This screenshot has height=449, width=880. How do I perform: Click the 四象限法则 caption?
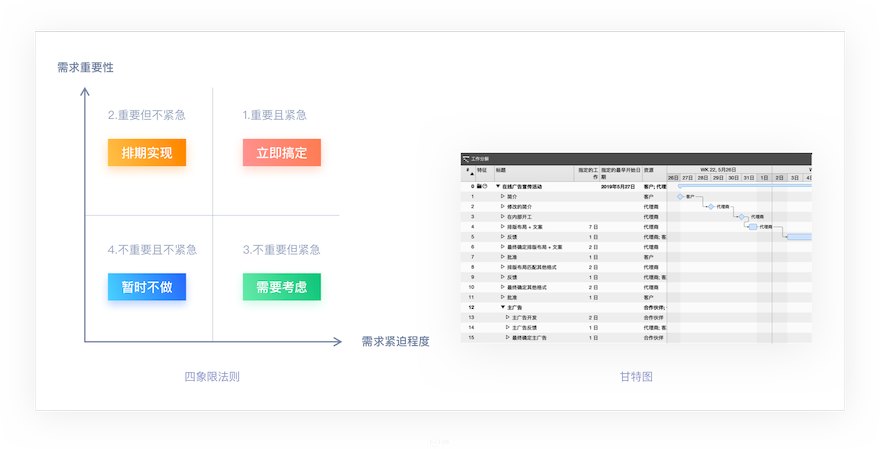click(212, 377)
